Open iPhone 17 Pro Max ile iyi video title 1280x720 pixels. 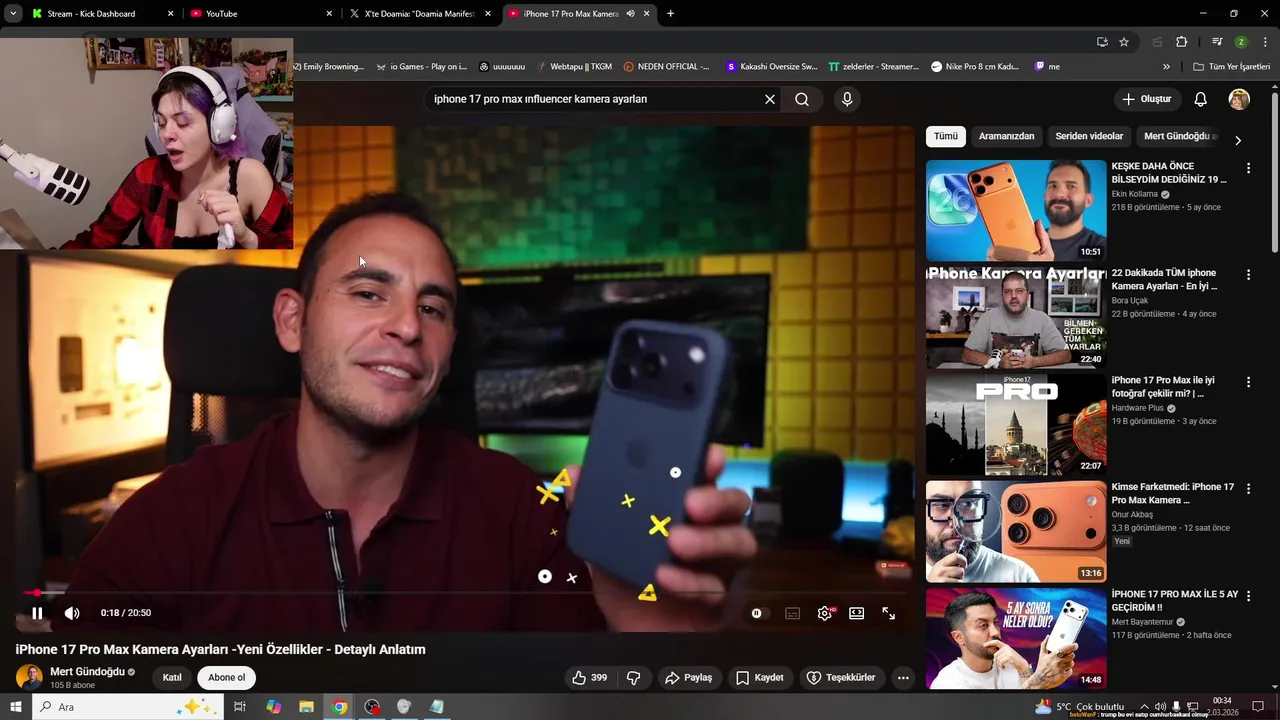click(1164, 386)
